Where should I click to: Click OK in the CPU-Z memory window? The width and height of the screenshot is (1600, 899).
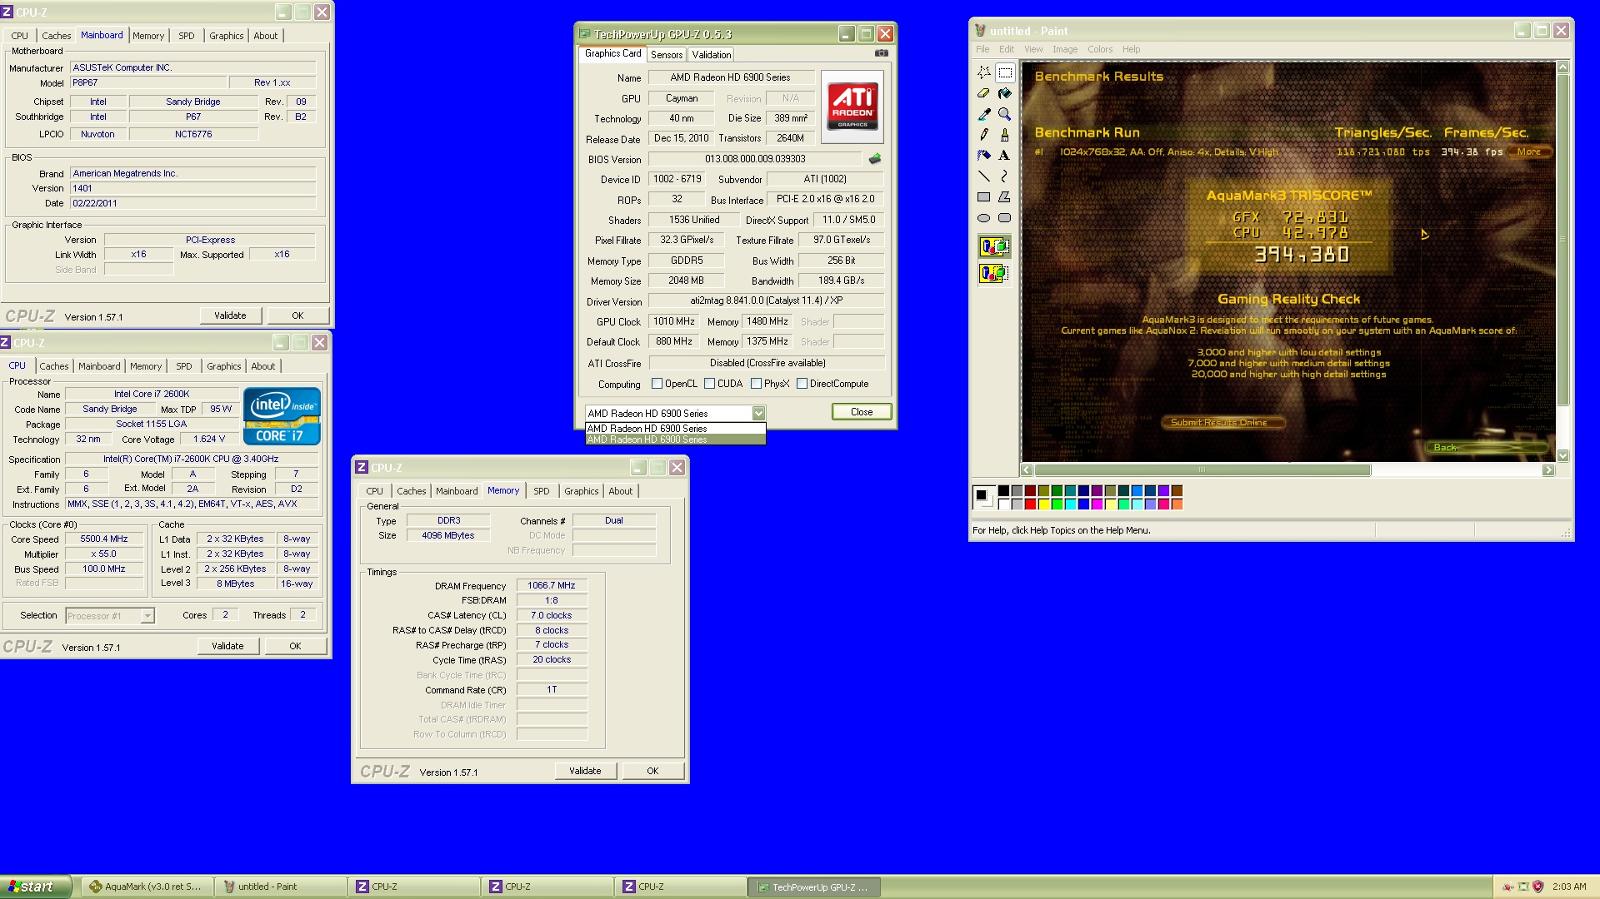(652, 771)
